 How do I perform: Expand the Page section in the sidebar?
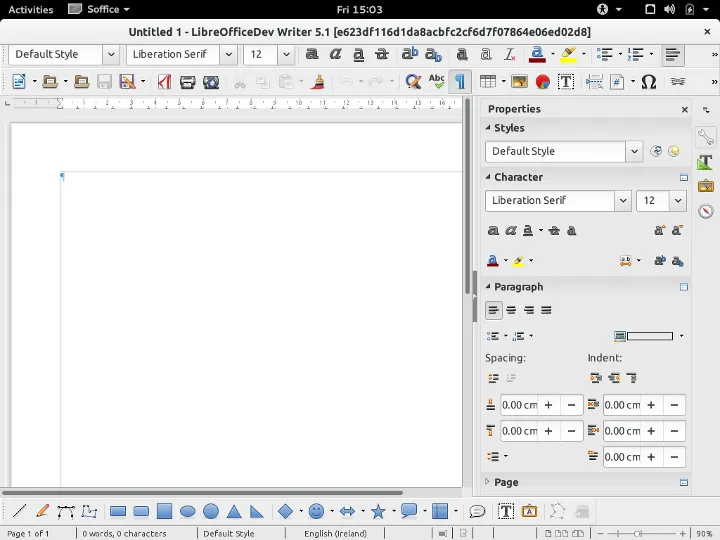pyautogui.click(x=506, y=482)
